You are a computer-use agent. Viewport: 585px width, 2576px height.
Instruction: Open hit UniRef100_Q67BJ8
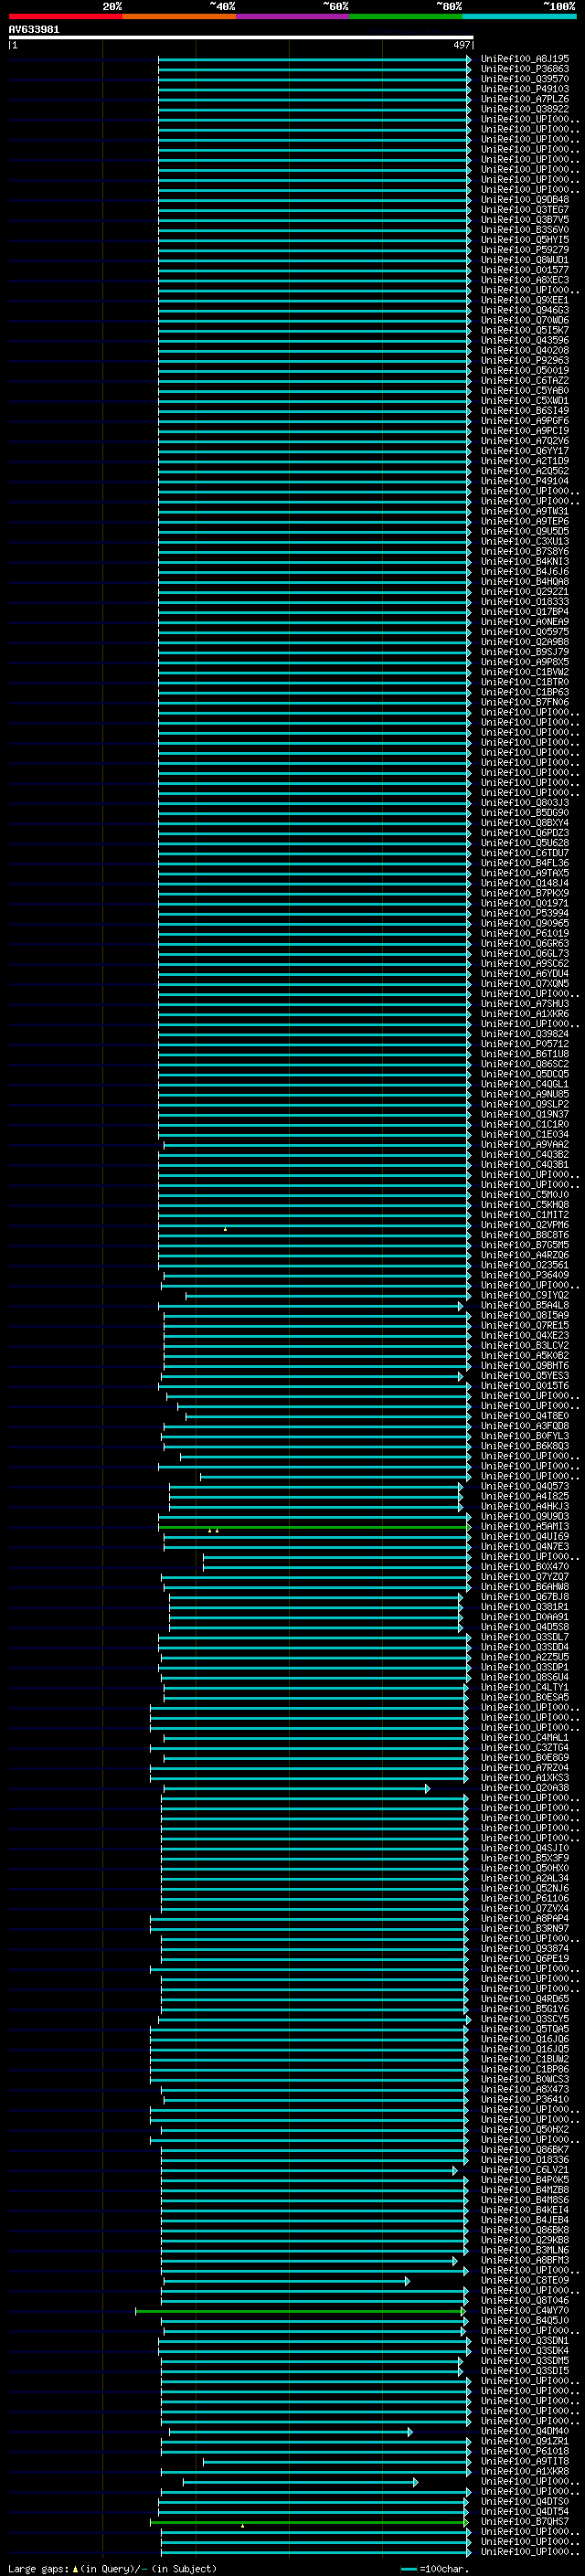[524, 1597]
